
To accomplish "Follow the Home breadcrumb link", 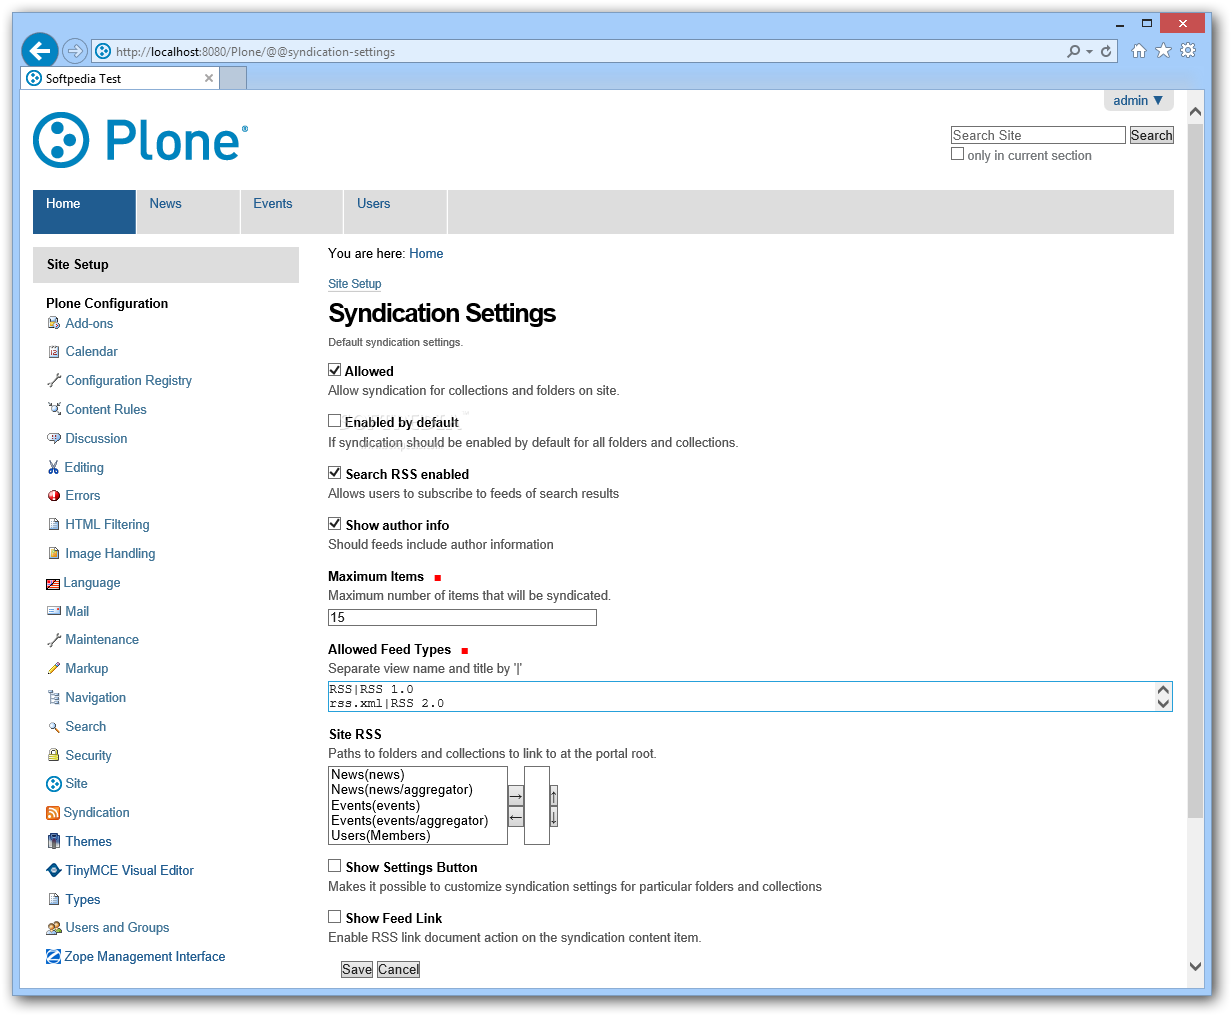I will 426,254.
